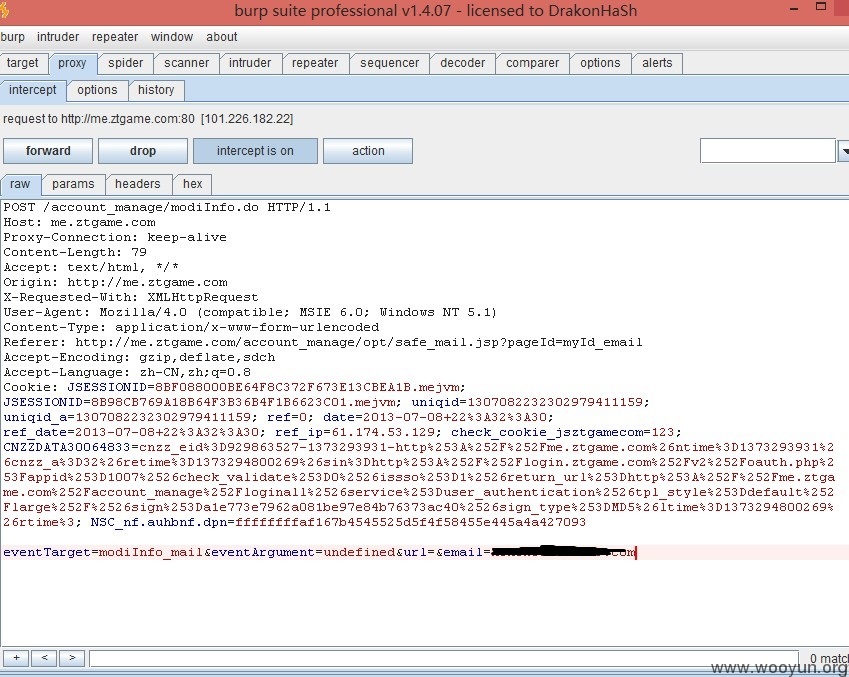Click the POST /account_manage/modiInfo.do request line
This screenshot has height=677, width=849.
pos(167,207)
